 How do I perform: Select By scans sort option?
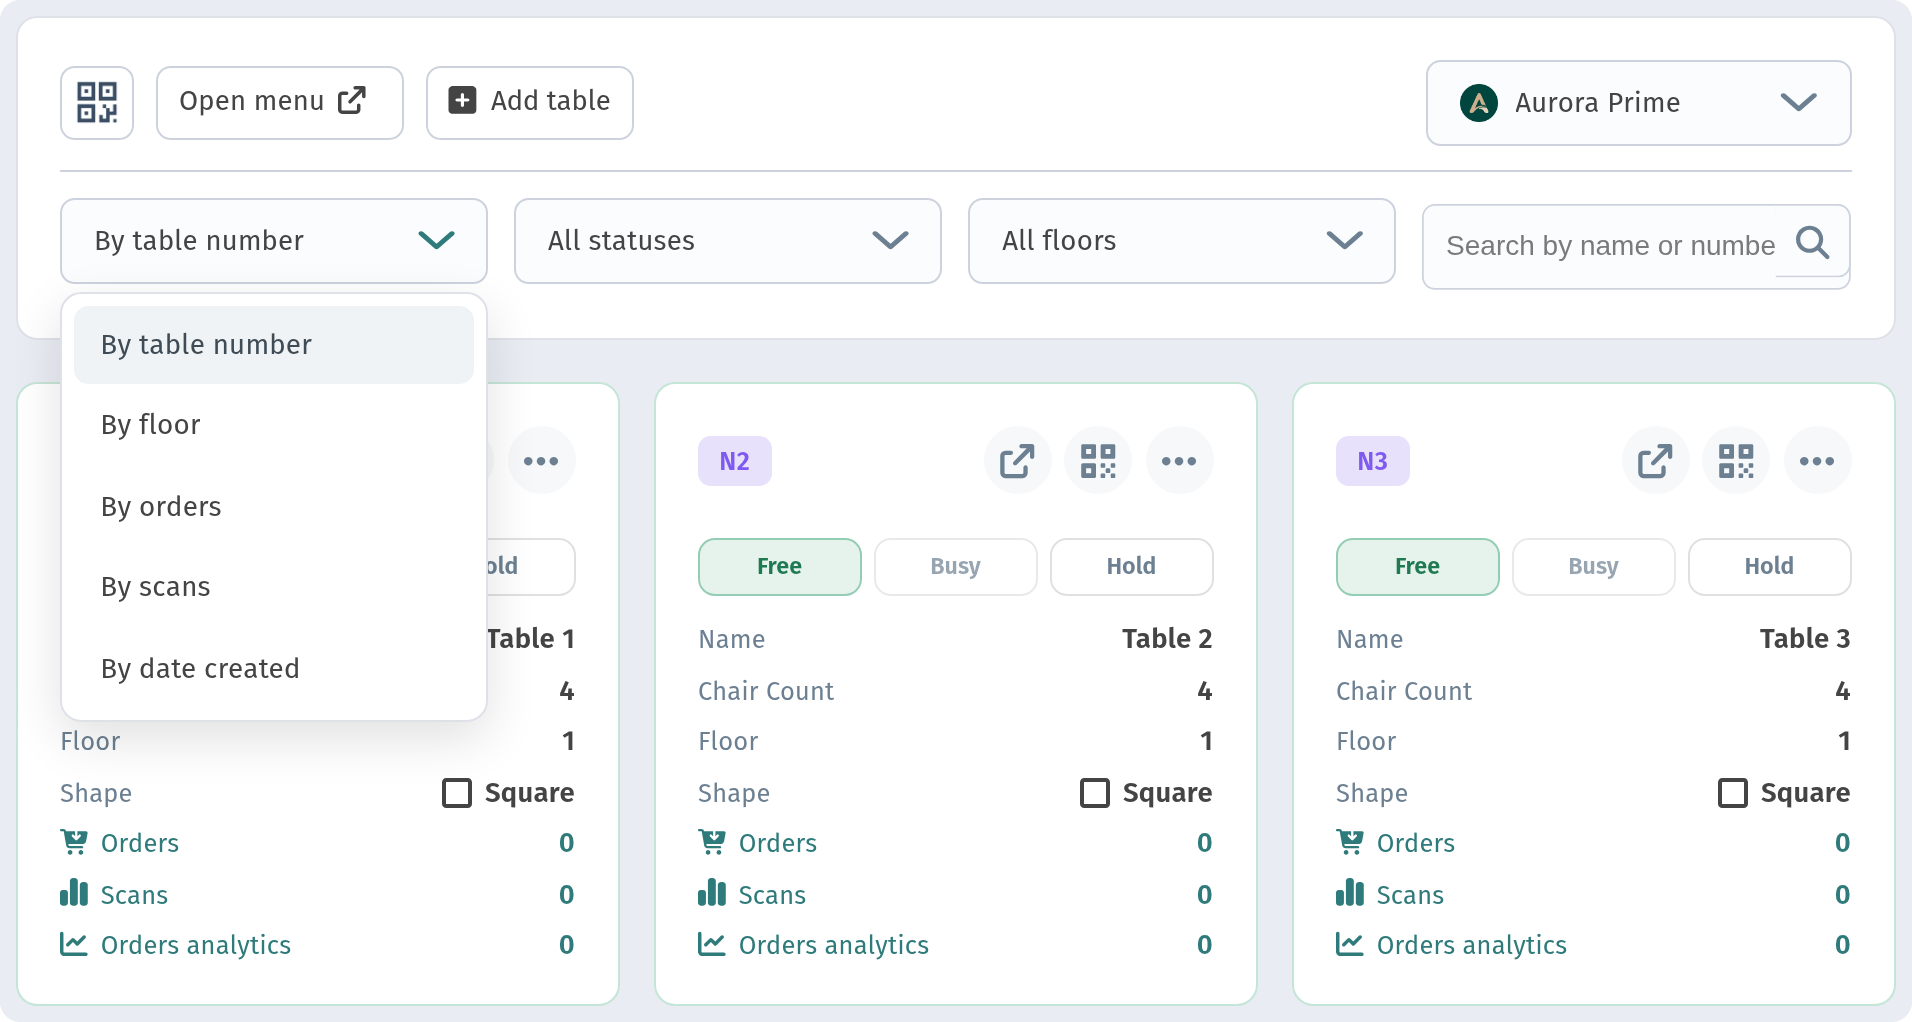pyautogui.click(x=274, y=587)
